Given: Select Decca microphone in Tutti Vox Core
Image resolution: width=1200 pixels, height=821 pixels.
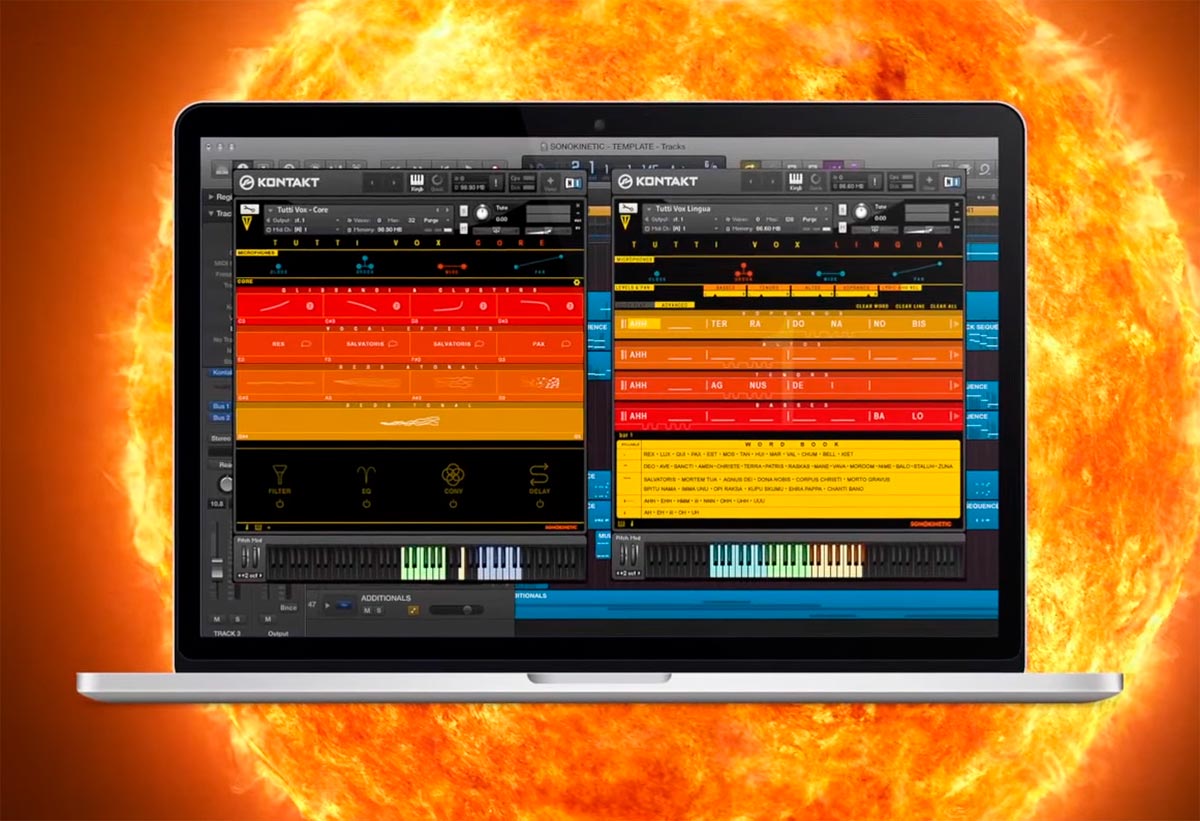Looking at the screenshot, I should pos(363,267).
